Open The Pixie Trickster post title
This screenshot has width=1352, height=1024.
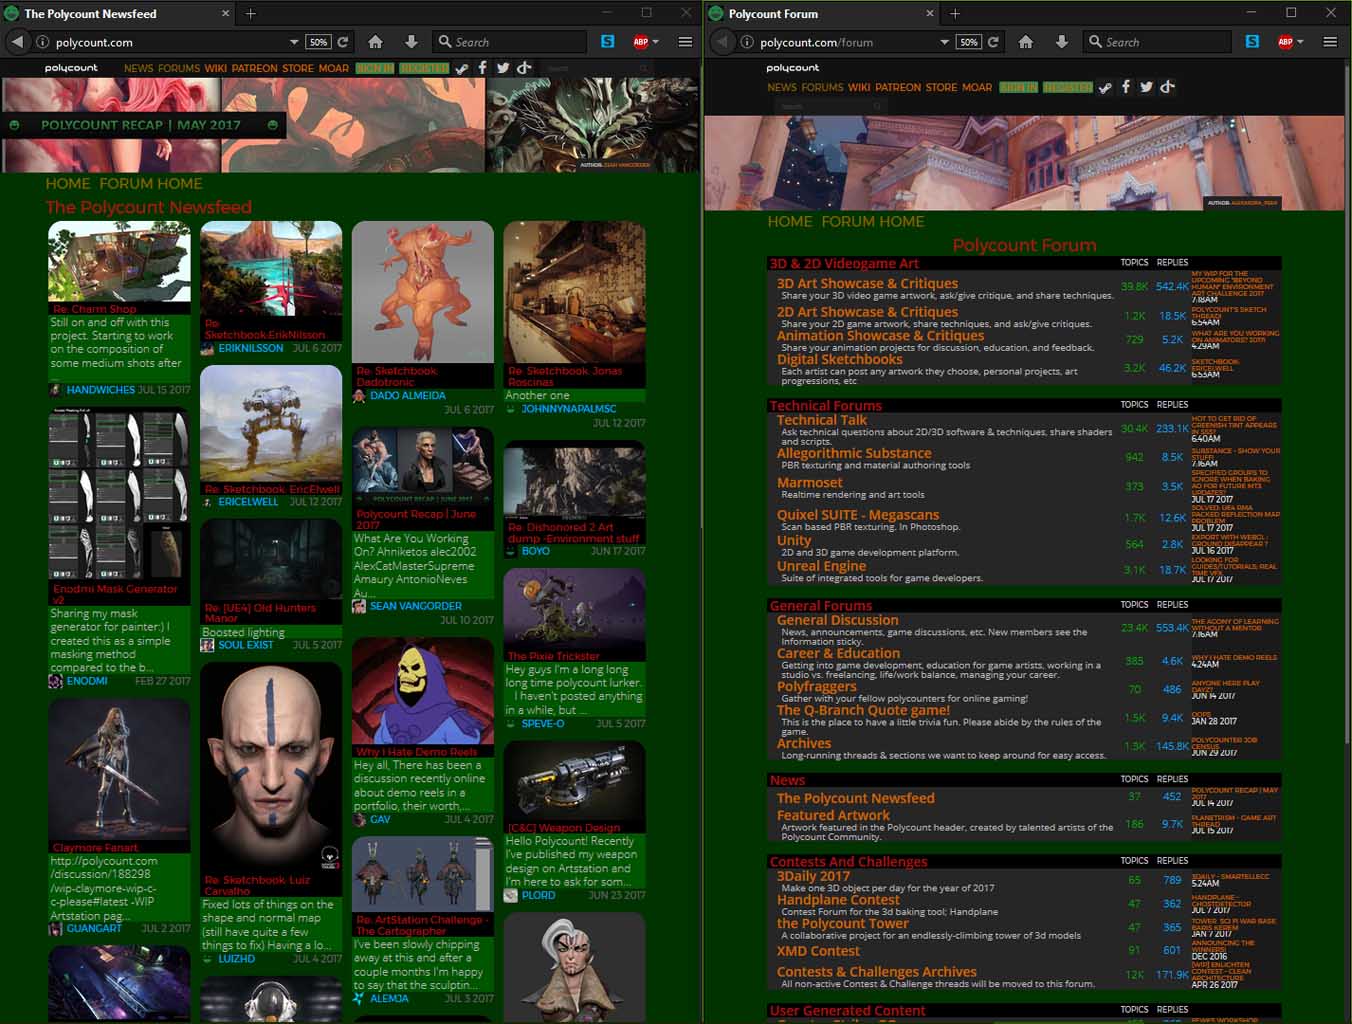pos(553,656)
